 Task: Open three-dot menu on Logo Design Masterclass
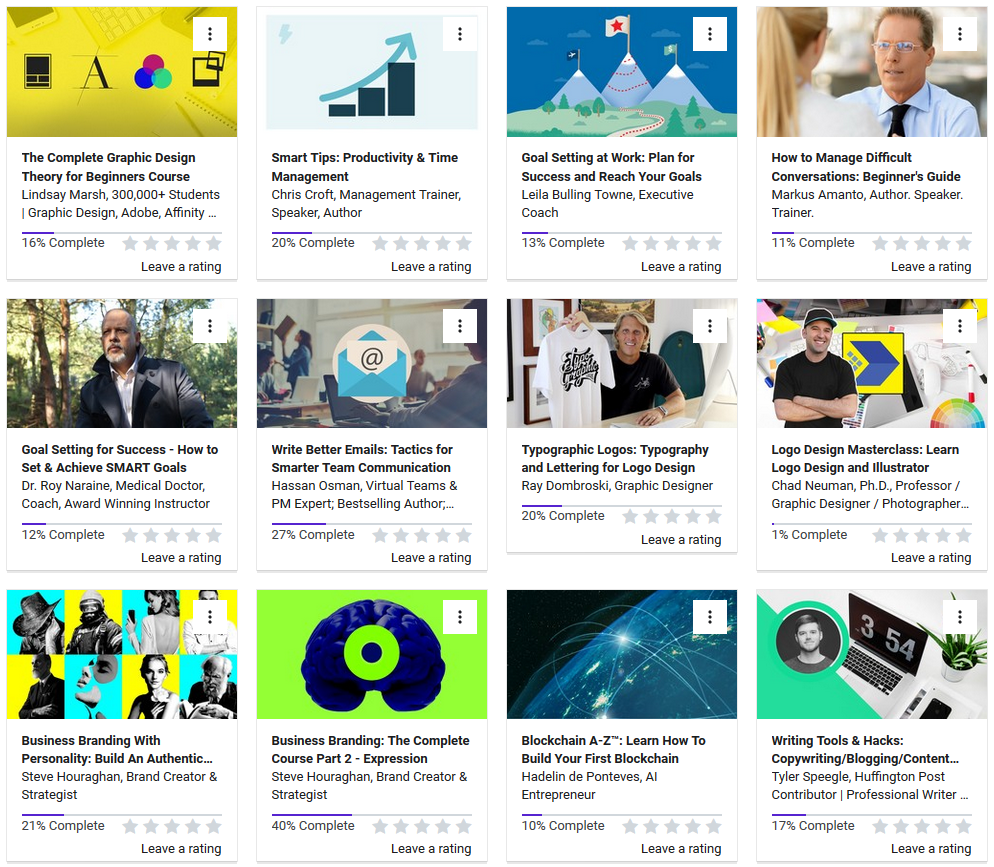click(x=960, y=326)
